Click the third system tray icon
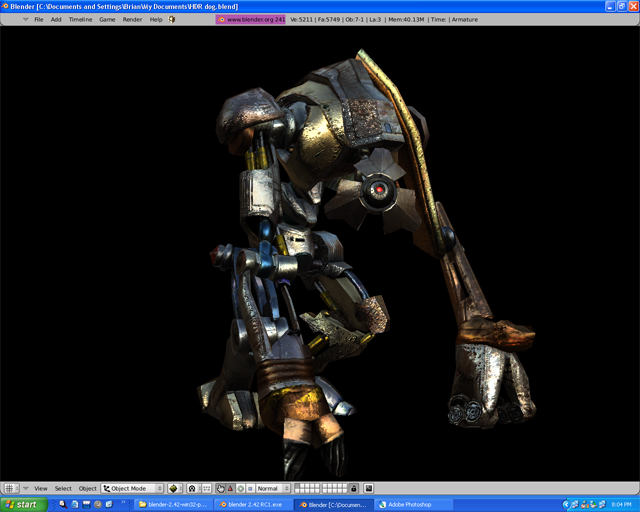Image resolution: width=640 pixels, height=512 pixels. click(x=593, y=505)
